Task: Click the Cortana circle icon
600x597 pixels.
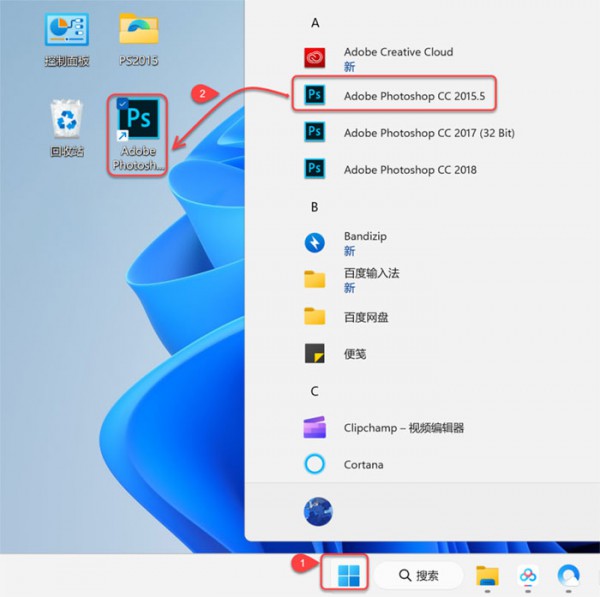Action: [x=315, y=464]
